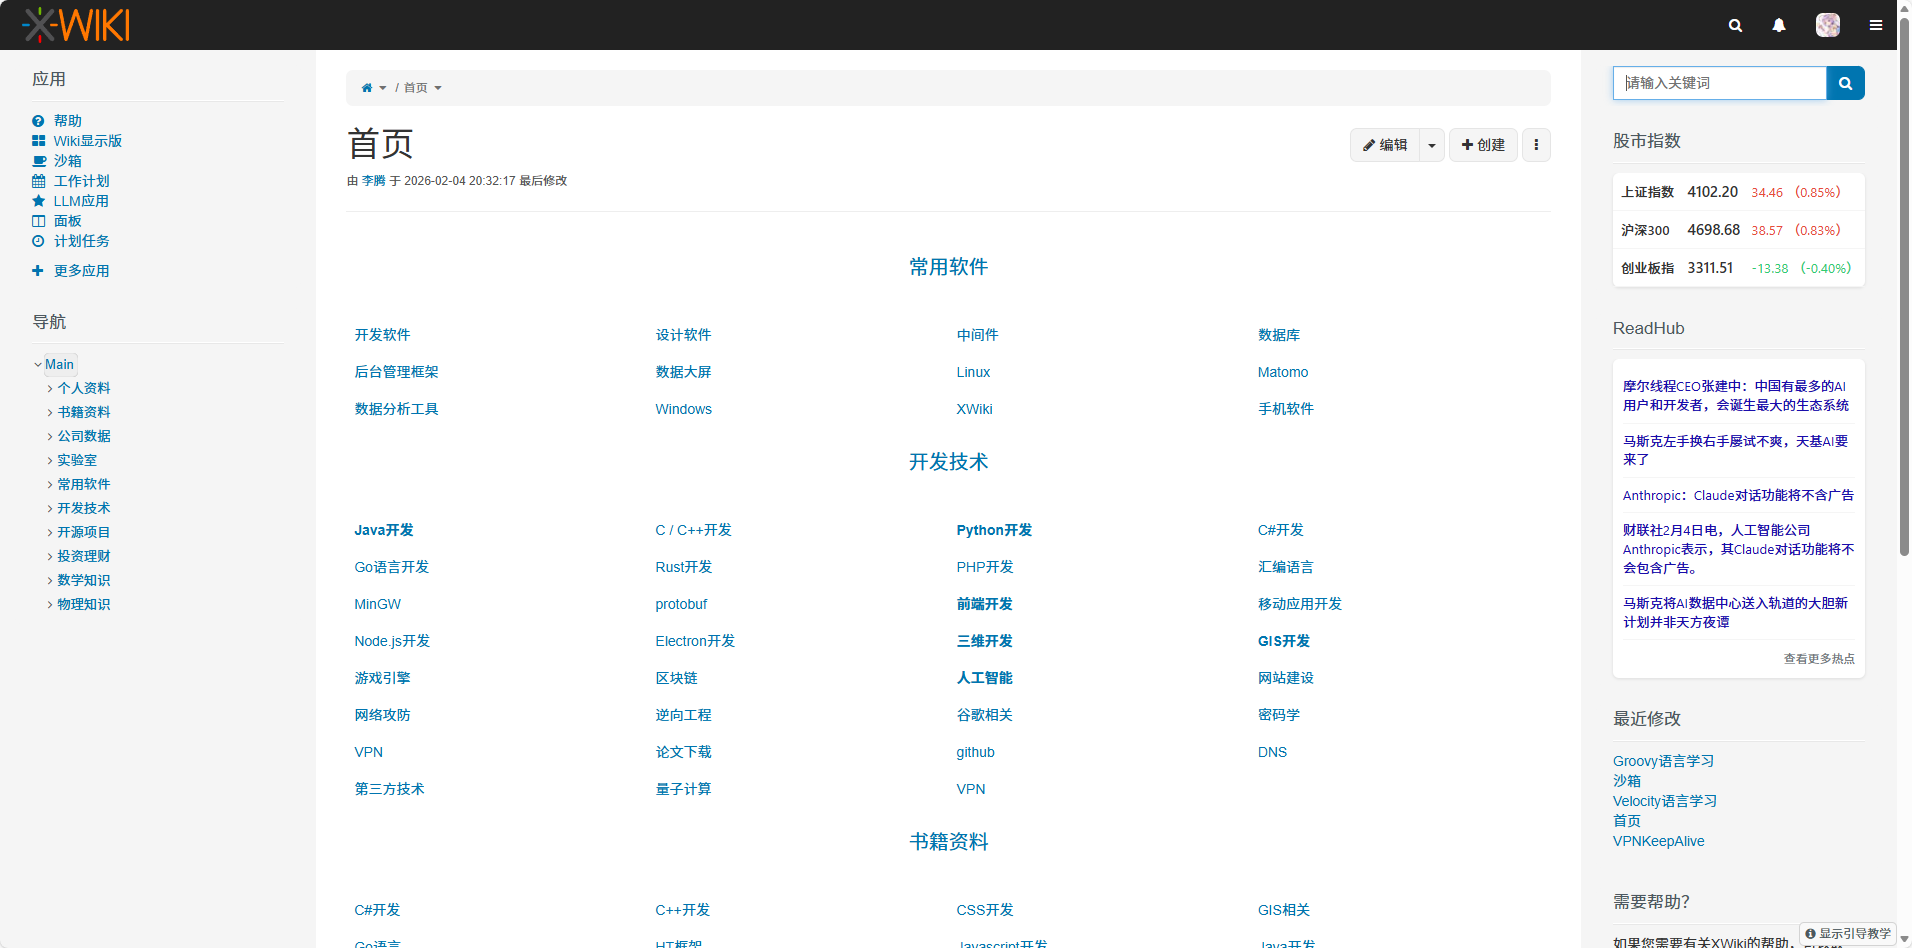Open the 沙箱 sandbox app icon
The width and height of the screenshot is (1912, 948).
(x=38, y=160)
